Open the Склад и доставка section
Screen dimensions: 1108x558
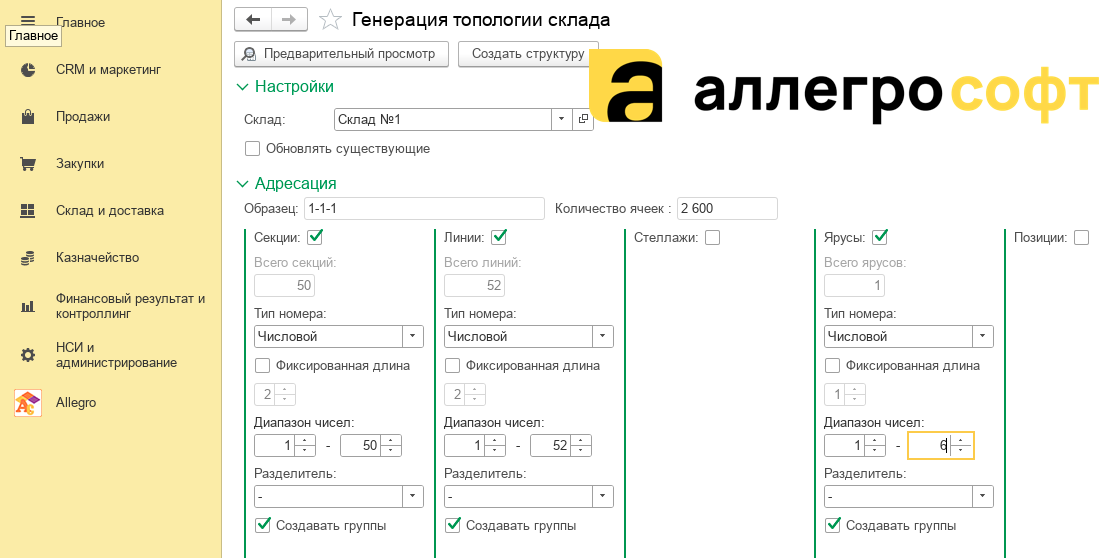pos(110,210)
